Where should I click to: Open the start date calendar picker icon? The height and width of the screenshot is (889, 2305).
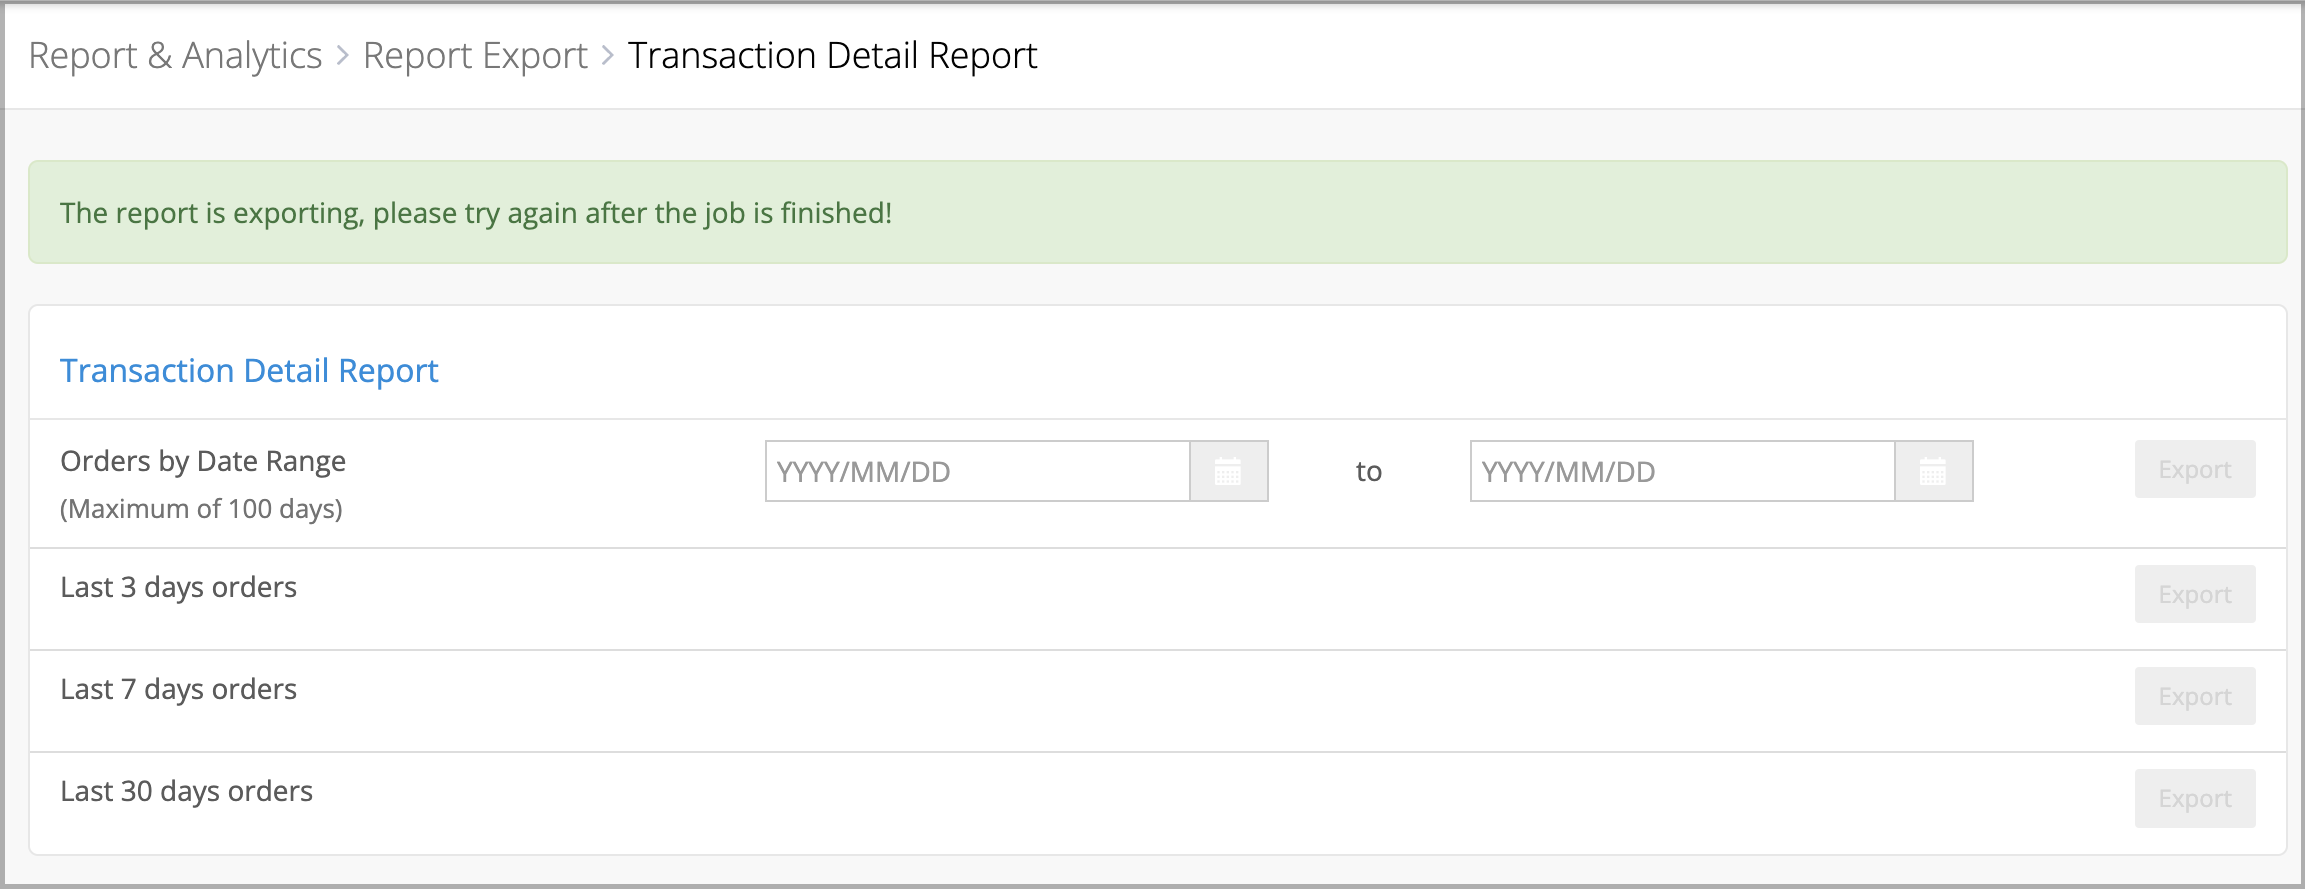point(1228,471)
